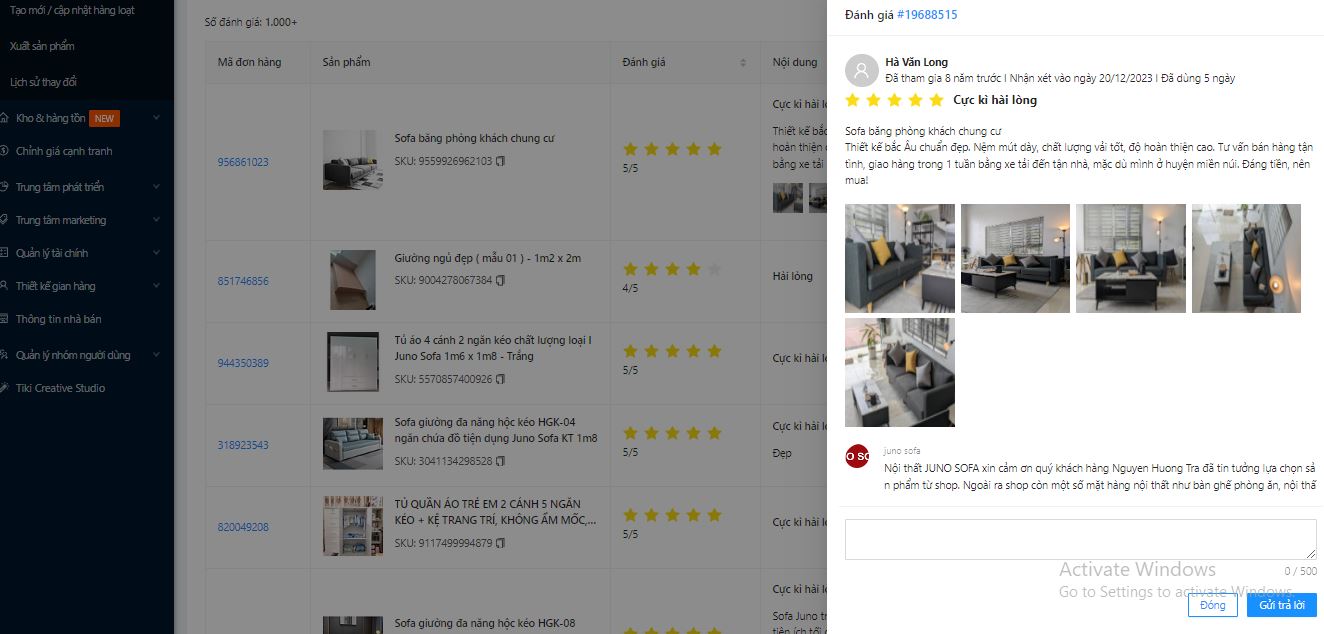Click the reply text area
Screen dimensions: 1324x634
(1080, 539)
